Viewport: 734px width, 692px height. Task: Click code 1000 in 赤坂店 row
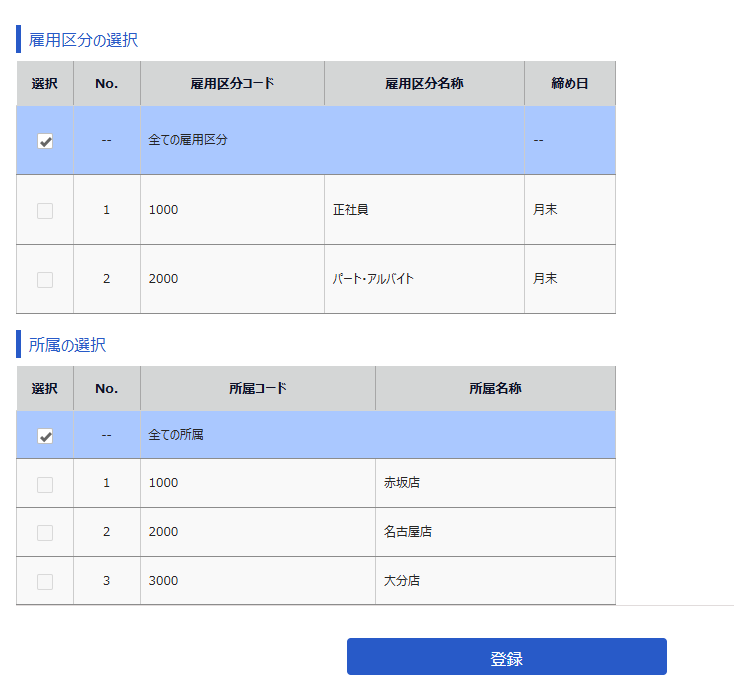tap(163, 483)
